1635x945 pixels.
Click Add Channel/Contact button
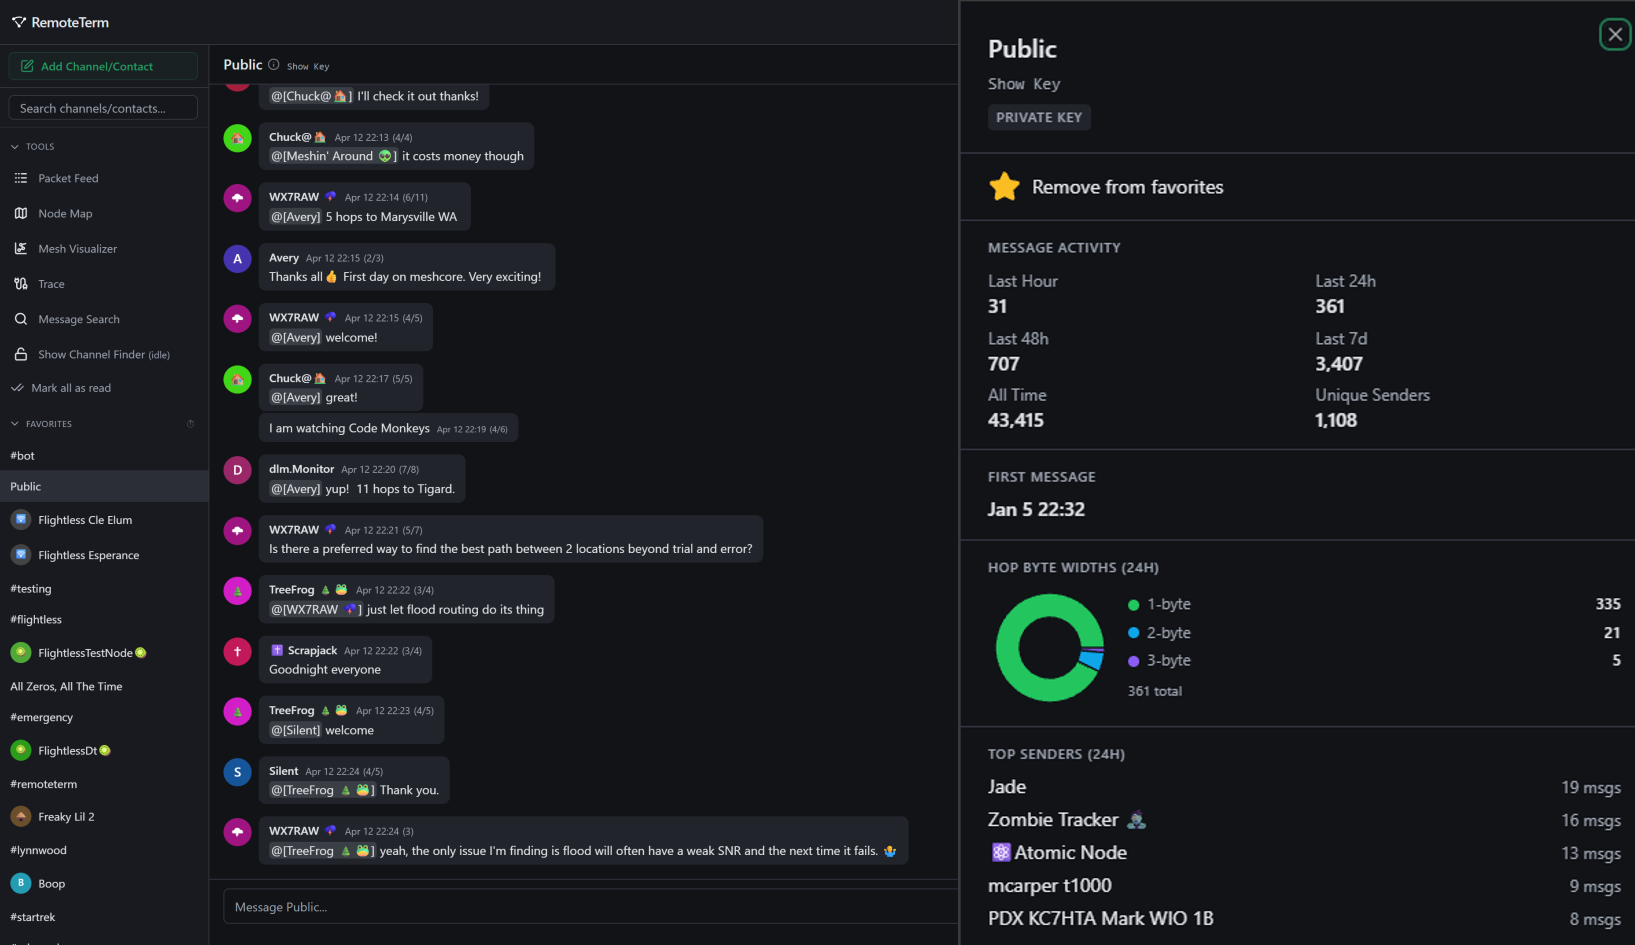[103, 66]
